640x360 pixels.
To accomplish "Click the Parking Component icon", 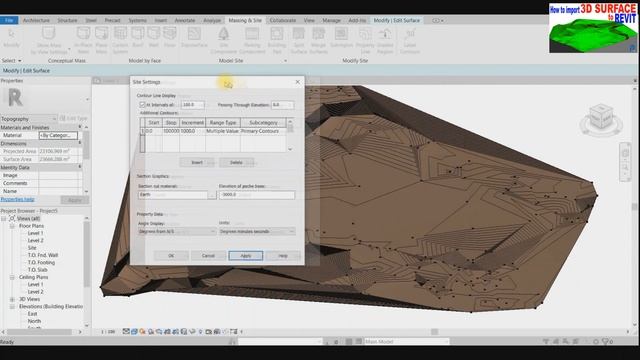I will click(252, 33).
